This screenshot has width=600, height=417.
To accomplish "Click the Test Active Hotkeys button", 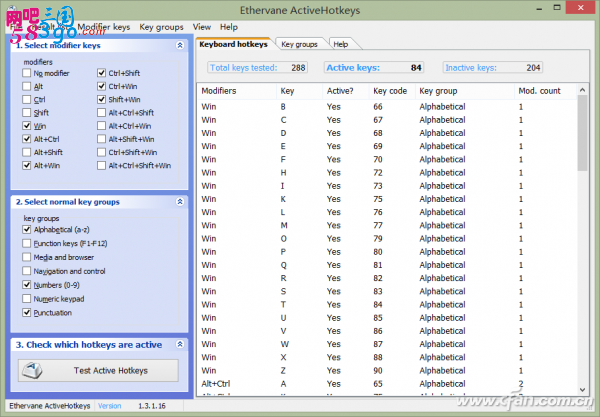I will click(x=98, y=370).
